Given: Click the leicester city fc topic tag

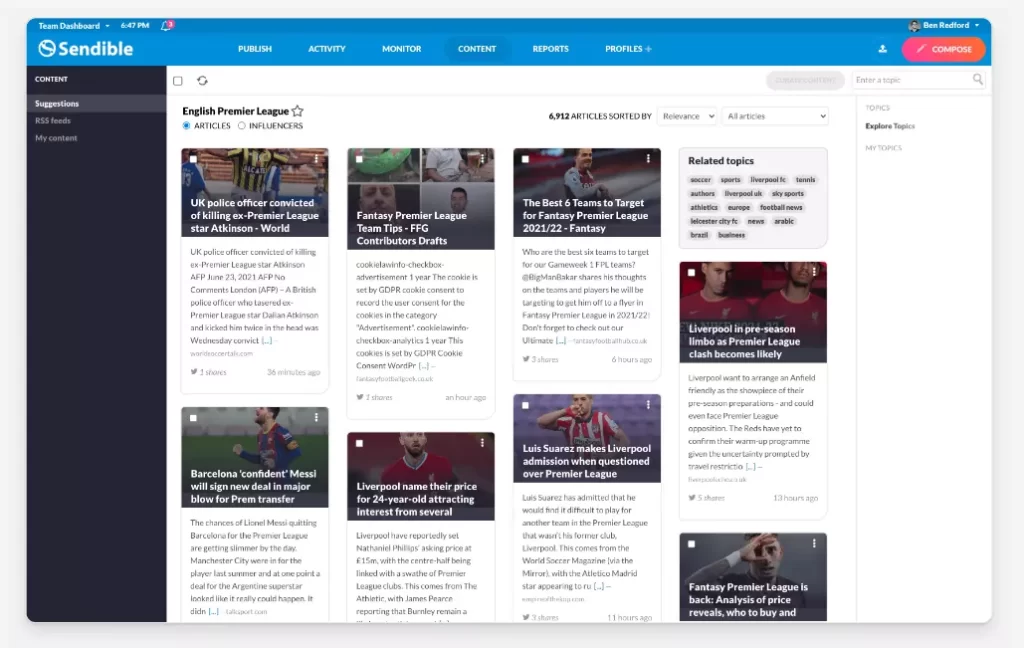Looking at the screenshot, I should 714,221.
